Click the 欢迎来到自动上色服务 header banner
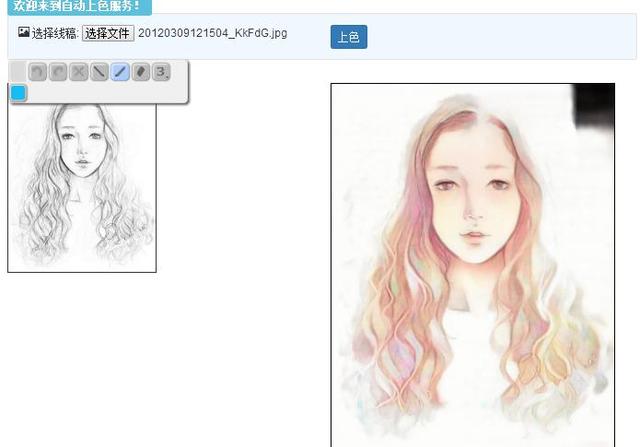Viewport: 640px width, 447px height. 80,7
